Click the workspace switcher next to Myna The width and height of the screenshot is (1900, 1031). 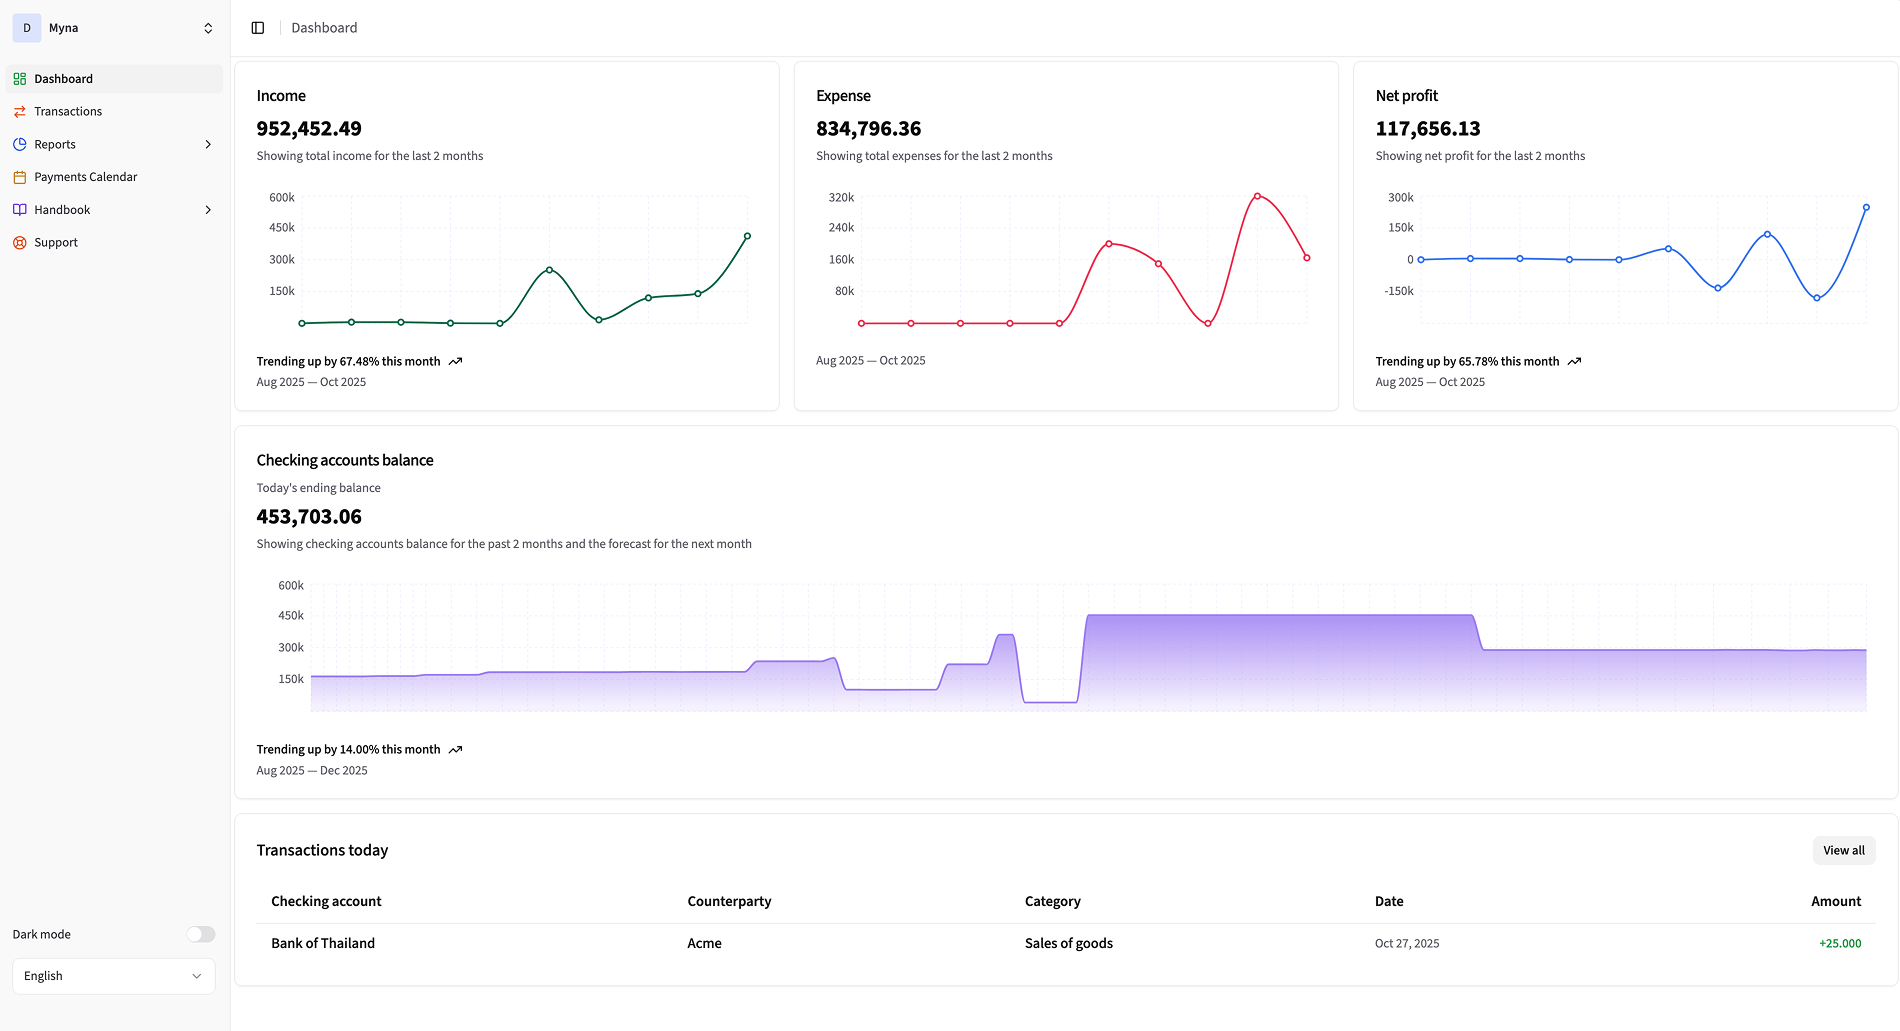[x=208, y=27]
